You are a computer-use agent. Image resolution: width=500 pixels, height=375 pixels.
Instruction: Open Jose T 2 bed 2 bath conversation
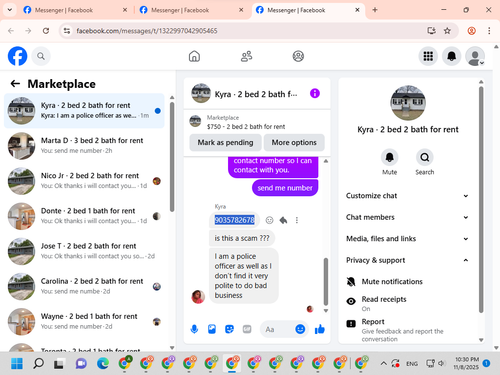(84, 251)
